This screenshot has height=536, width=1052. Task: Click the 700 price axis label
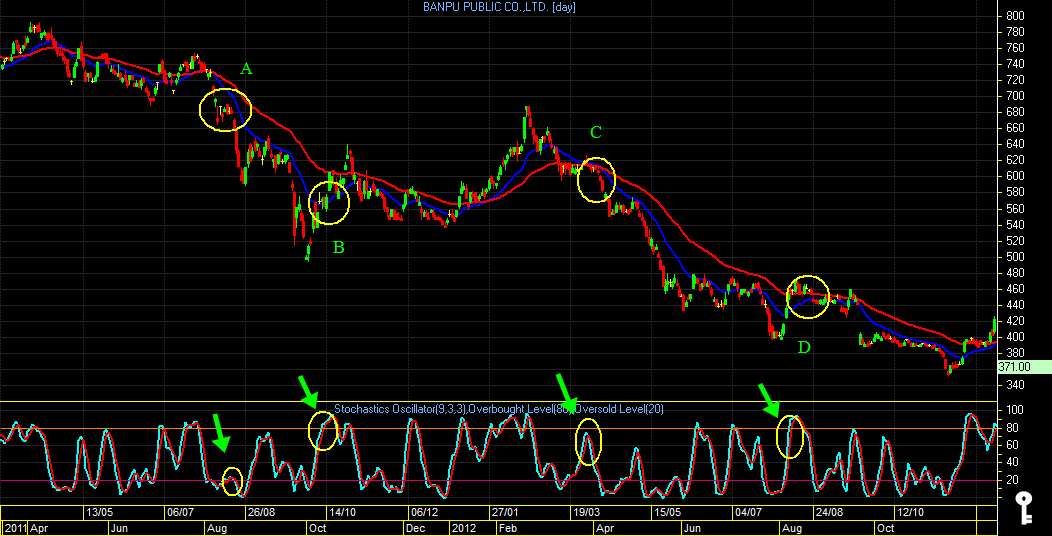coord(1014,97)
